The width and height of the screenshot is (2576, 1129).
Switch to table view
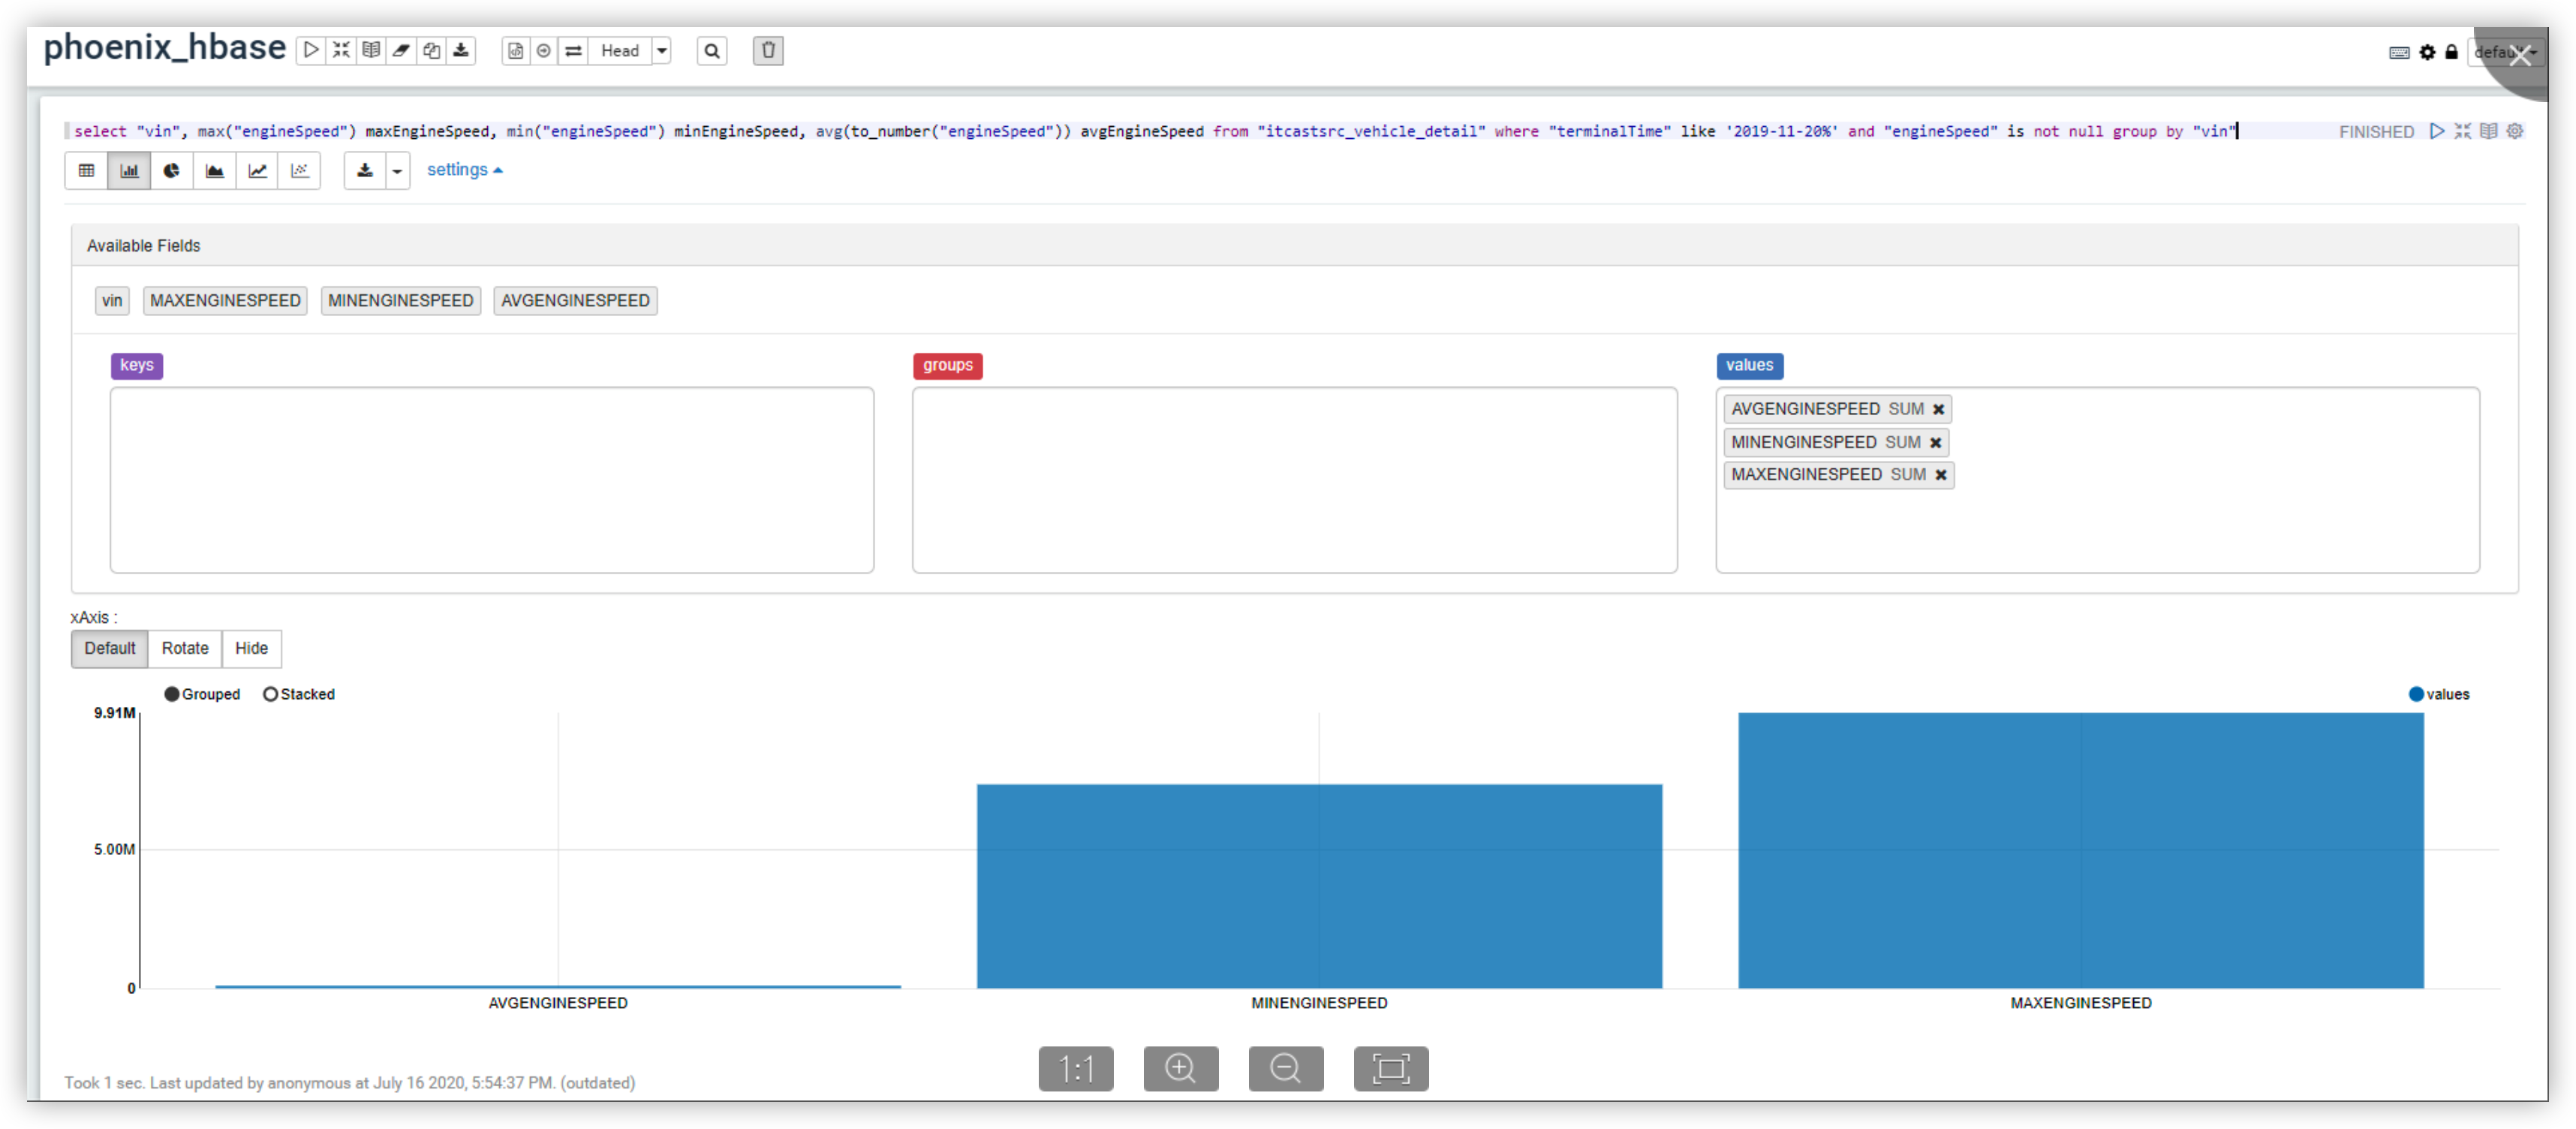point(87,170)
